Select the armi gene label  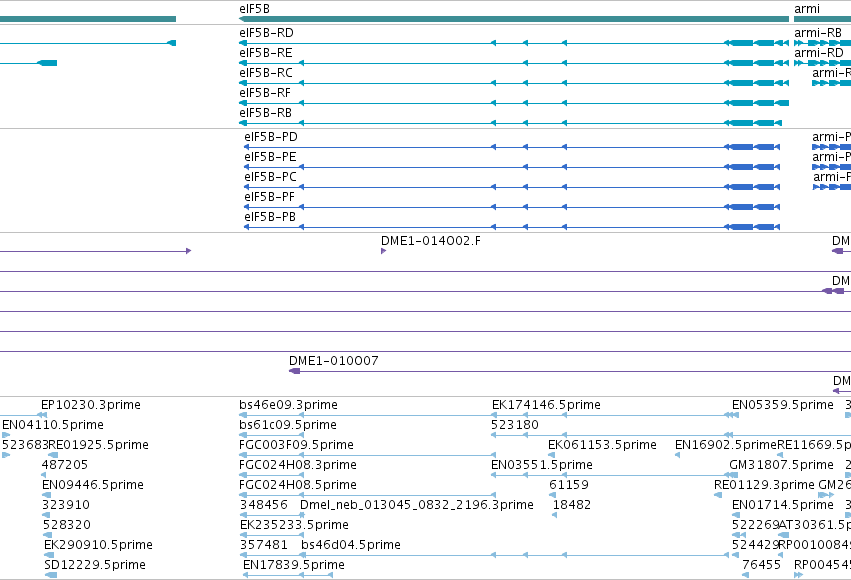coord(806,9)
